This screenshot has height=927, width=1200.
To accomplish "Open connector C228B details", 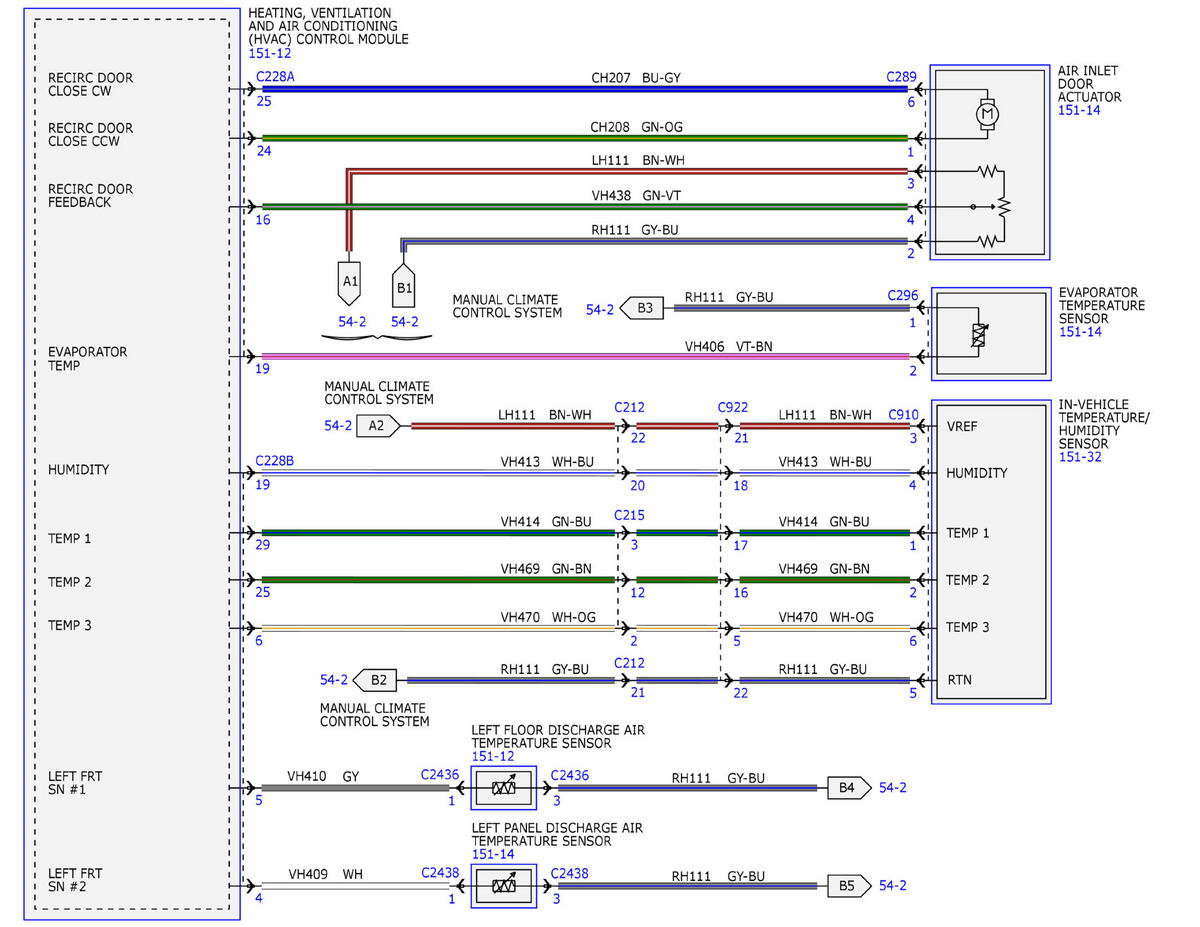I will click(x=276, y=460).
